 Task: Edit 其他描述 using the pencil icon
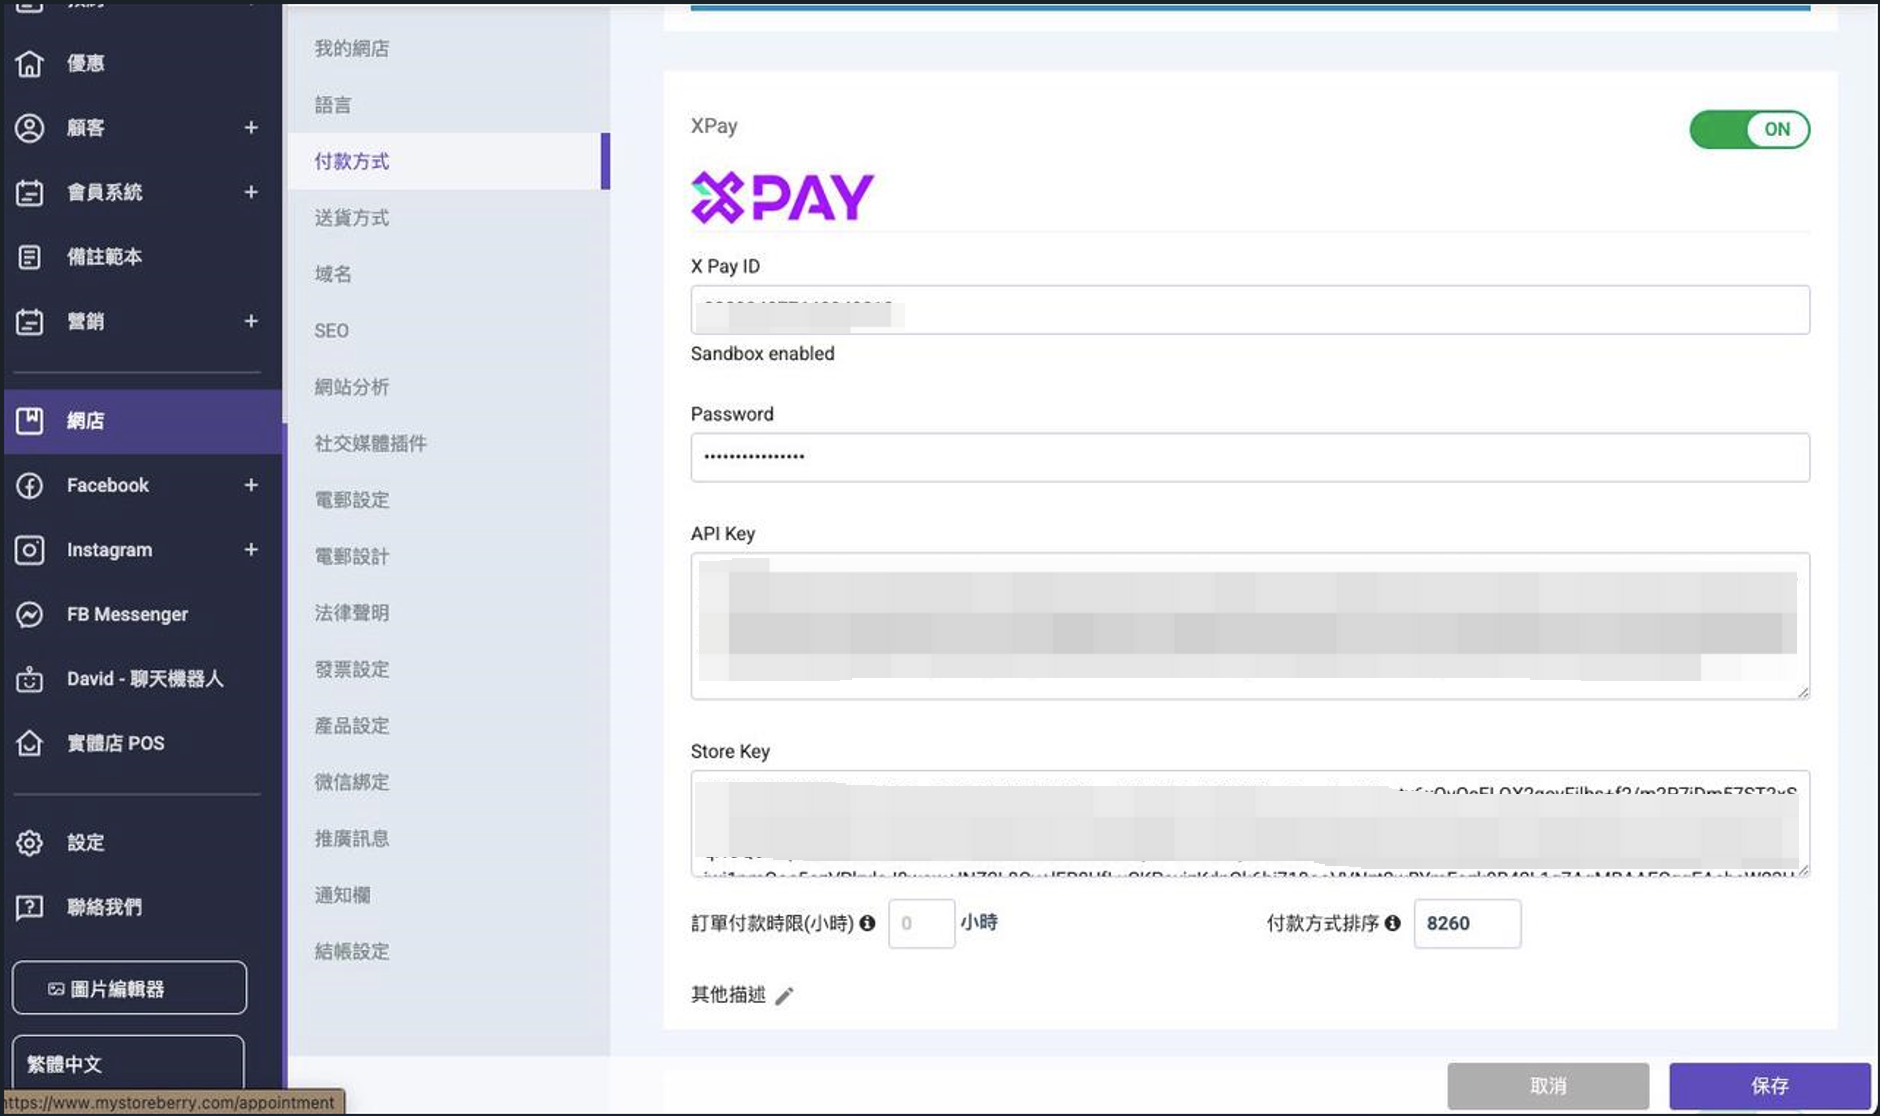[786, 996]
